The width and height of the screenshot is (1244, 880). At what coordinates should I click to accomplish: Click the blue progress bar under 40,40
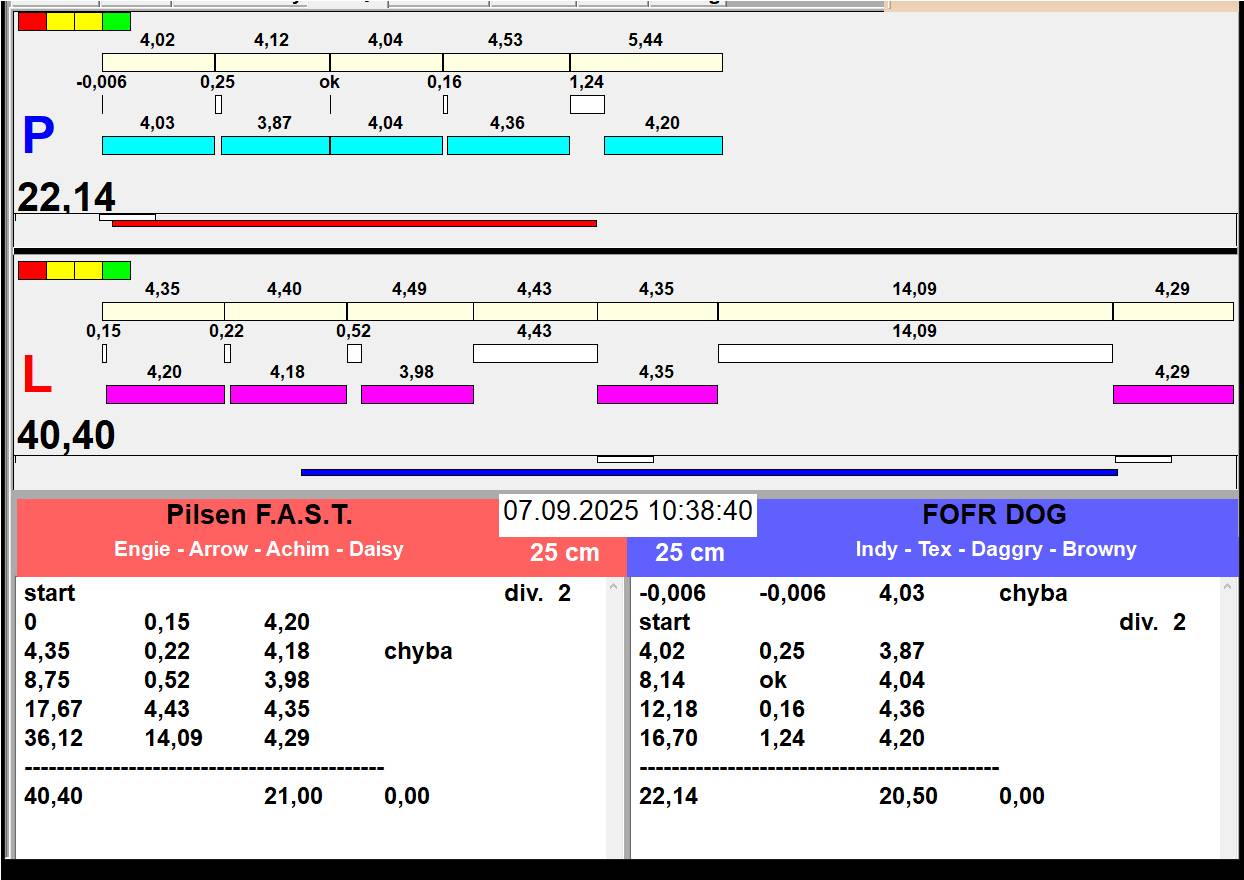pyautogui.click(x=708, y=472)
